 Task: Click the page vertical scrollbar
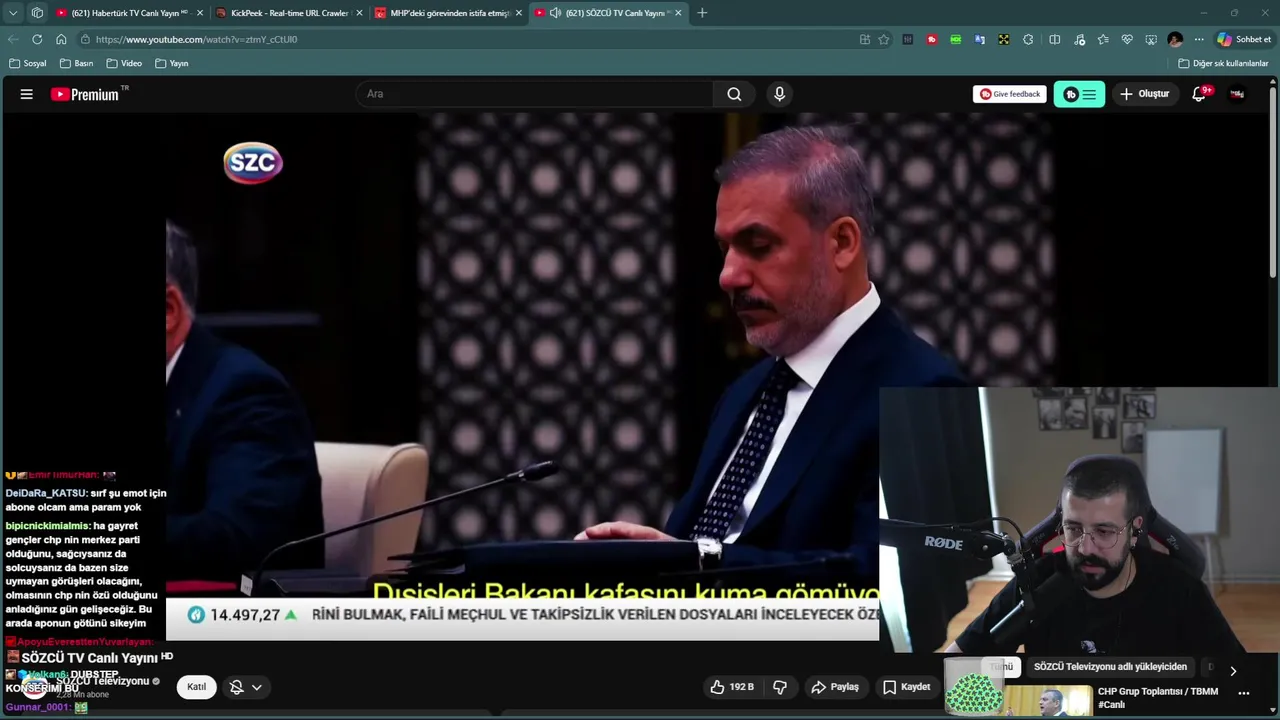point(1273,182)
